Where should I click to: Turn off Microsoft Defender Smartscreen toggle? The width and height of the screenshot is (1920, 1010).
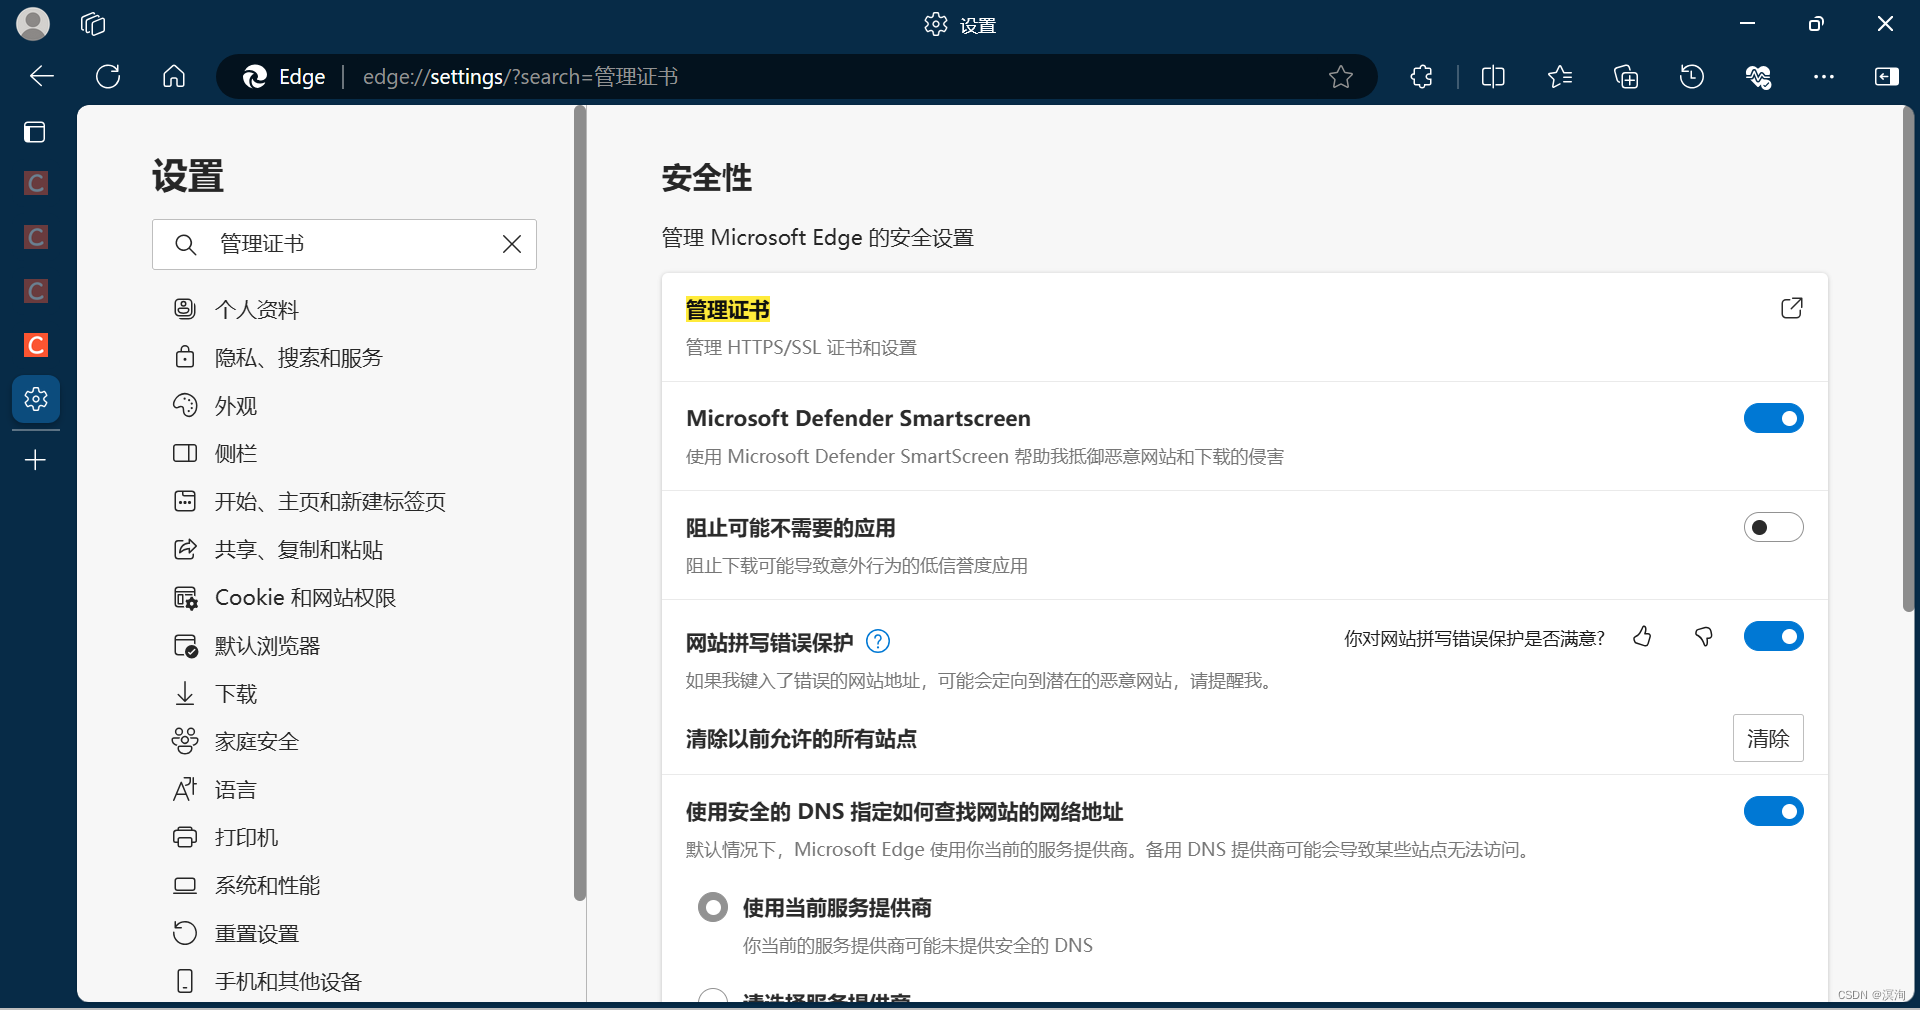(x=1773, y=418)
